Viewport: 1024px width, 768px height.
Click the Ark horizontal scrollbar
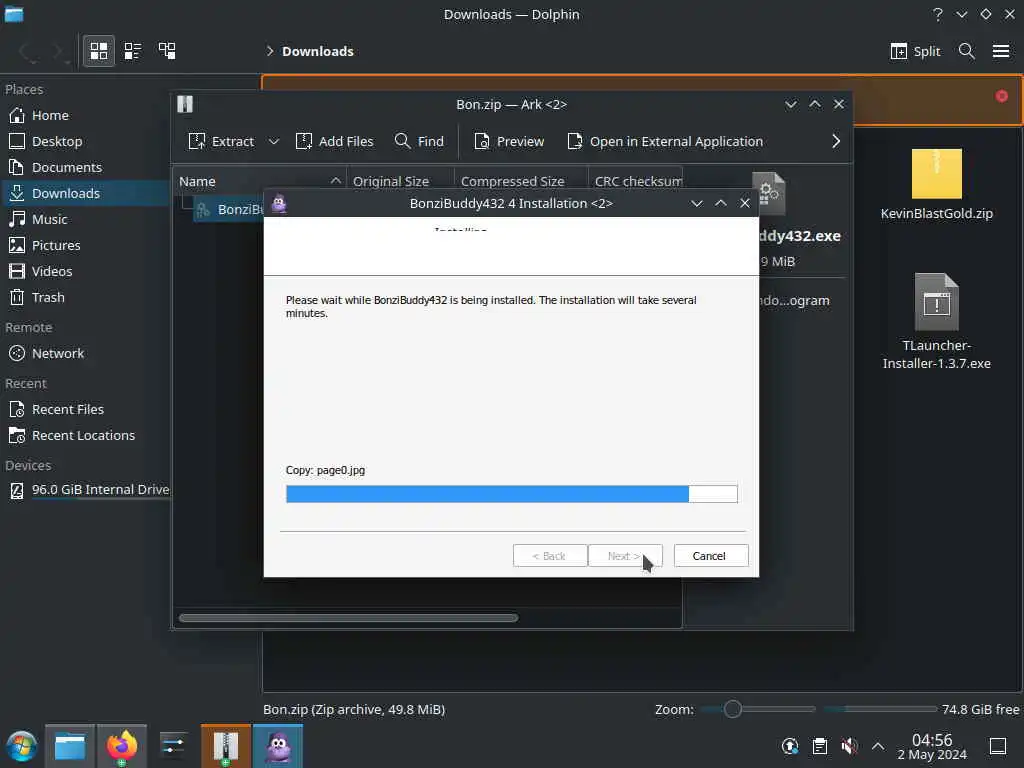click(x=348, y=618)
